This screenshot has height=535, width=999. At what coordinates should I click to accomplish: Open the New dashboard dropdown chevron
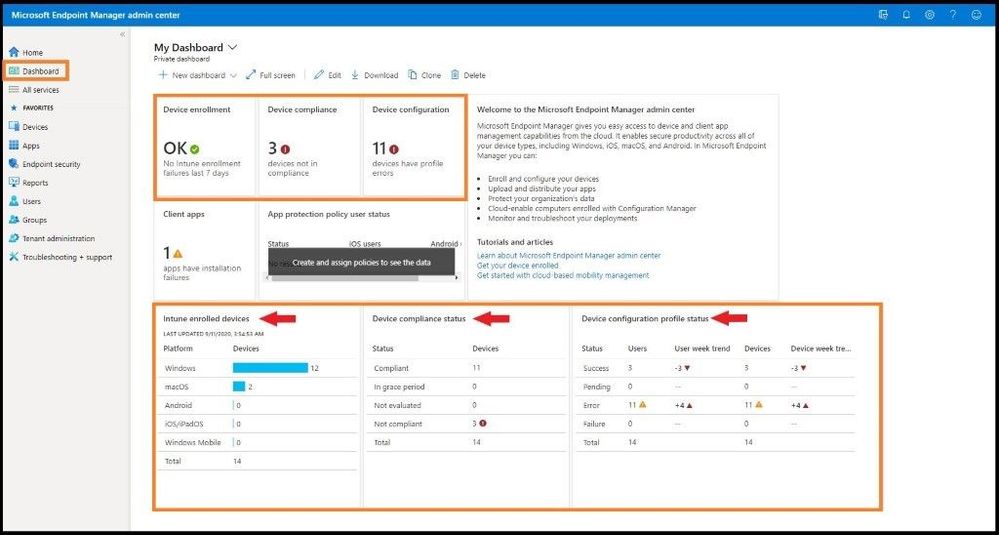point(233,75)
